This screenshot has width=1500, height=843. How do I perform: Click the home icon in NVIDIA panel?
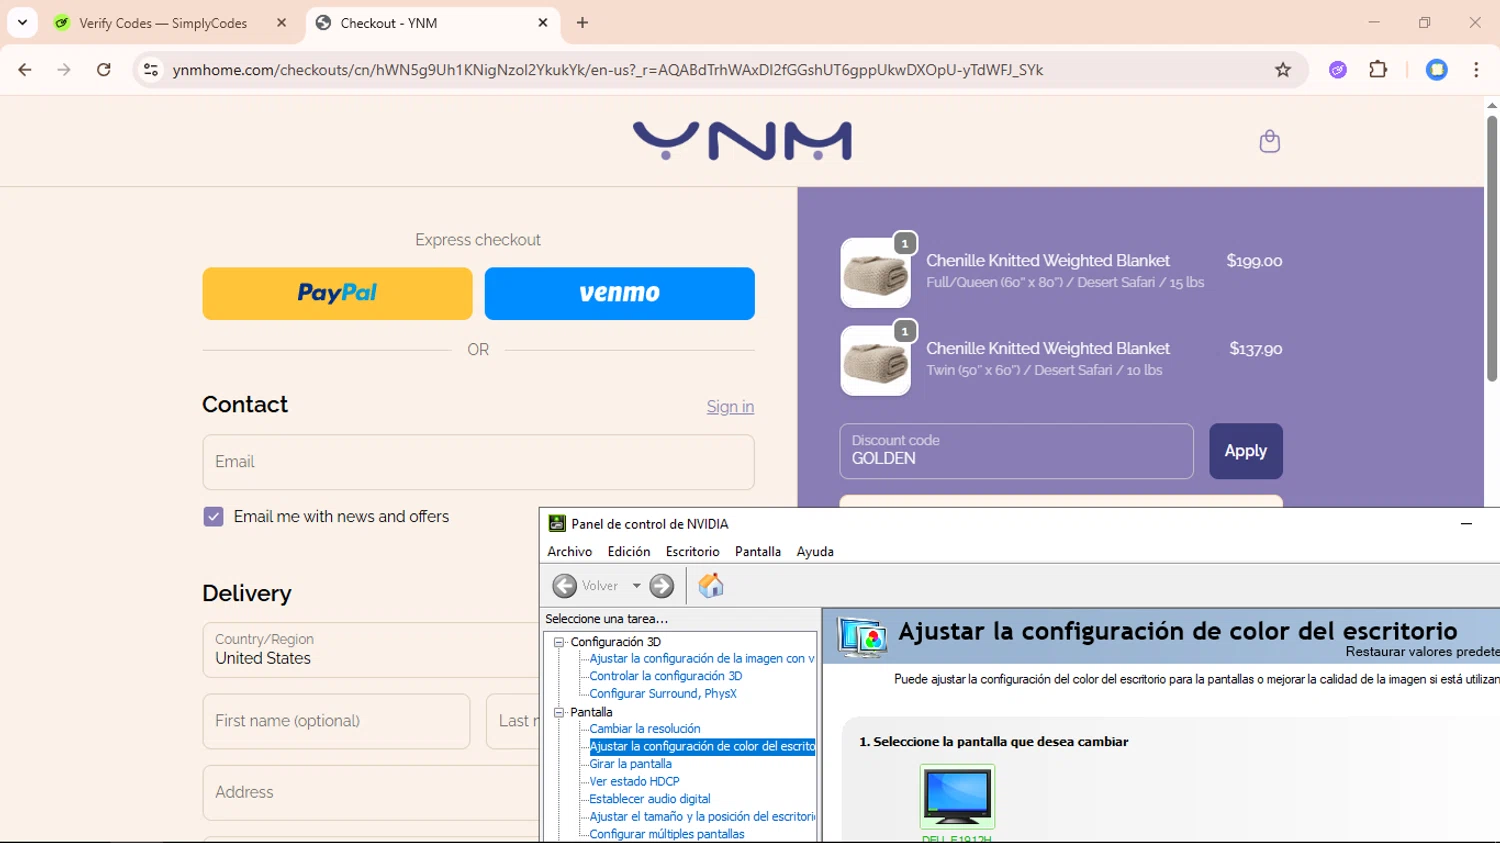click(x=711, y=586)
